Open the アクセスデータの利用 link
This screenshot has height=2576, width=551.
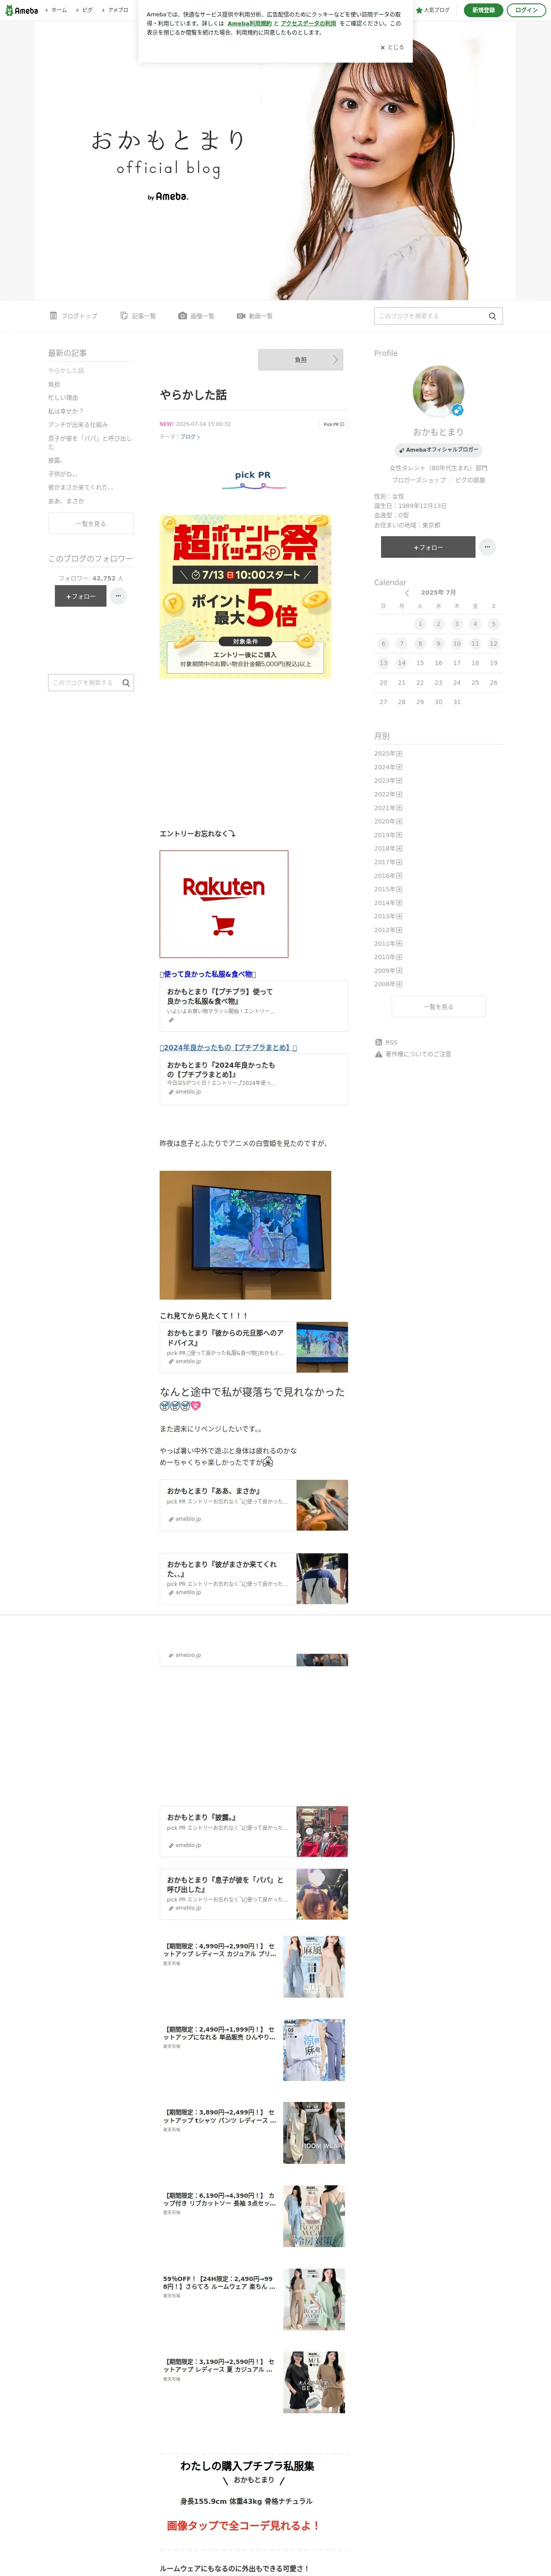(x=308, y=23)
